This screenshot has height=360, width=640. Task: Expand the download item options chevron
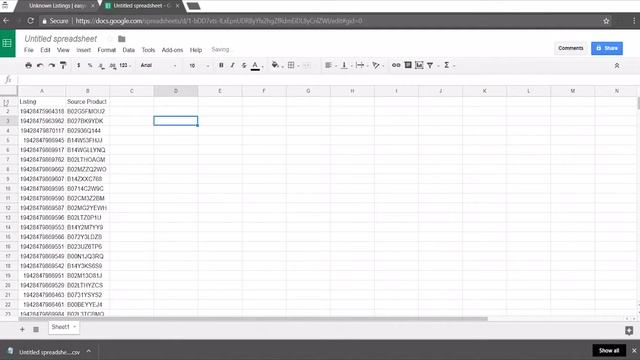[x=89, y=351]
